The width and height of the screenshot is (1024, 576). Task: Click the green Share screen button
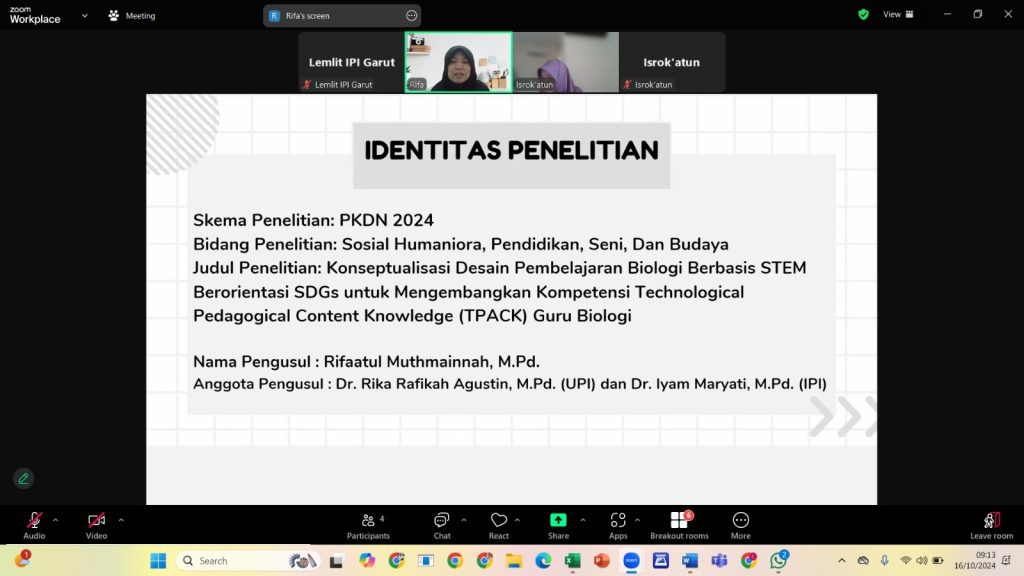(x=558, y=525)
